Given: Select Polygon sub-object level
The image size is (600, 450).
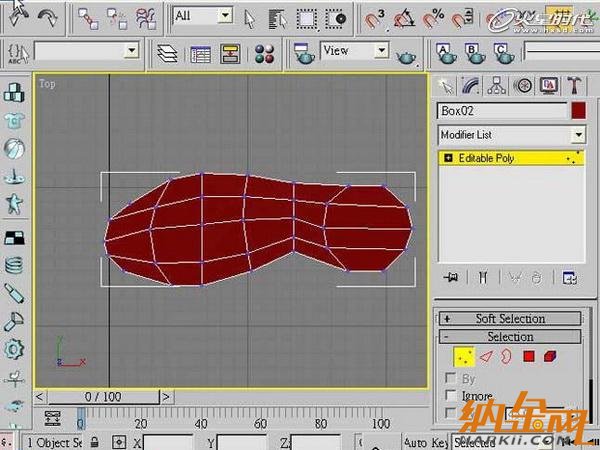Looking at the screenshot, I should coord(529,357).
